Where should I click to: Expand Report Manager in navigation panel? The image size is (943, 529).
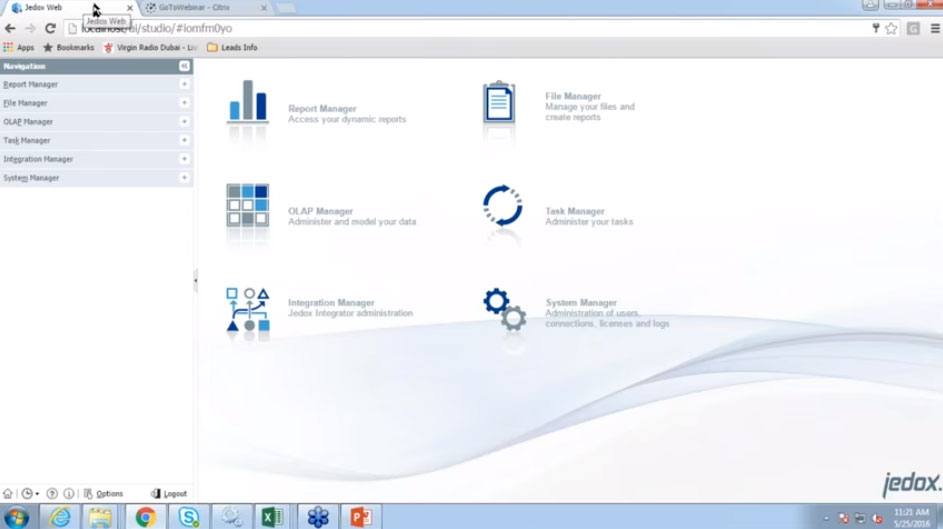[184, 85]
